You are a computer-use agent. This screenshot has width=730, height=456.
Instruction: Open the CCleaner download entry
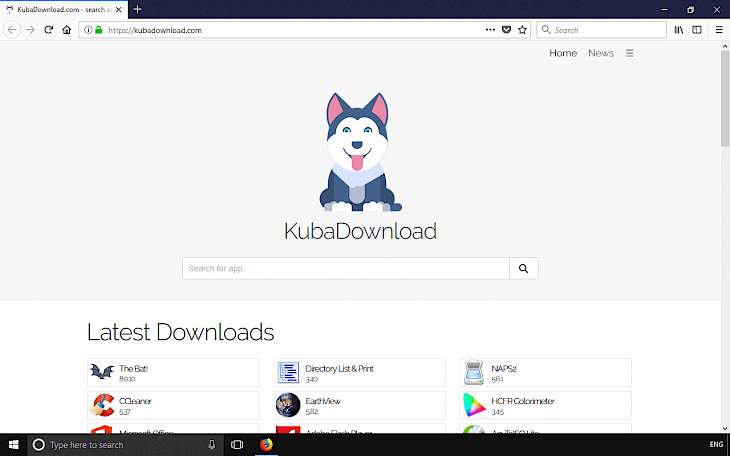coord(173,405)
